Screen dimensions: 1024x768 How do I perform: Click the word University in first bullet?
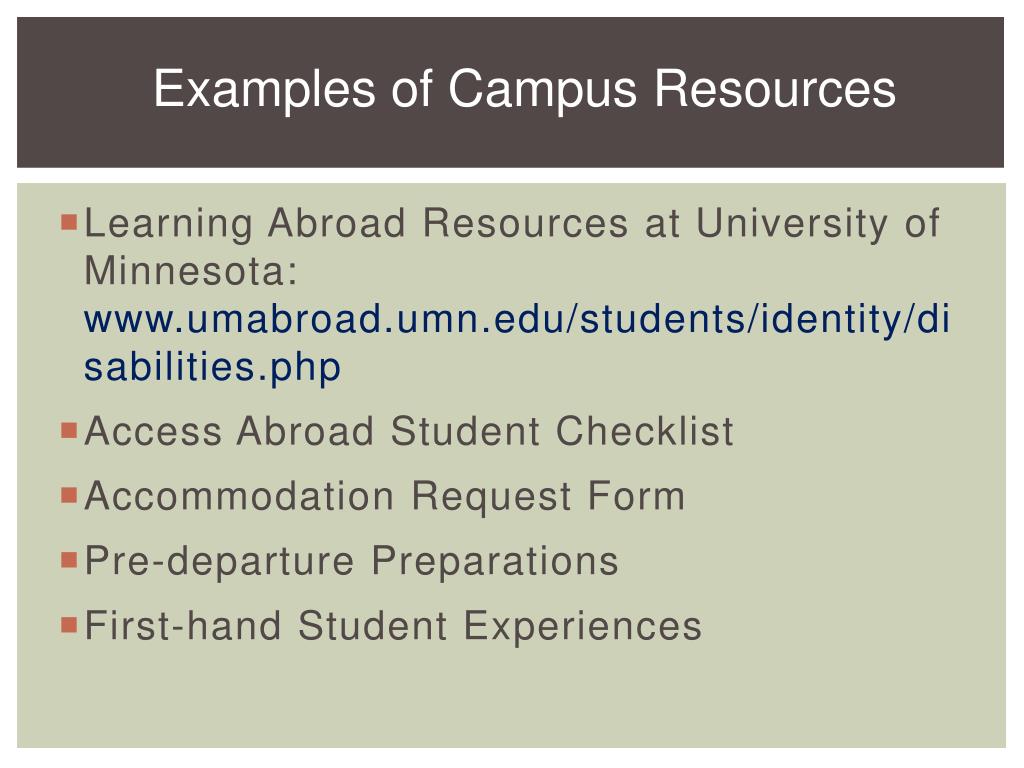[x=792, y=223]
